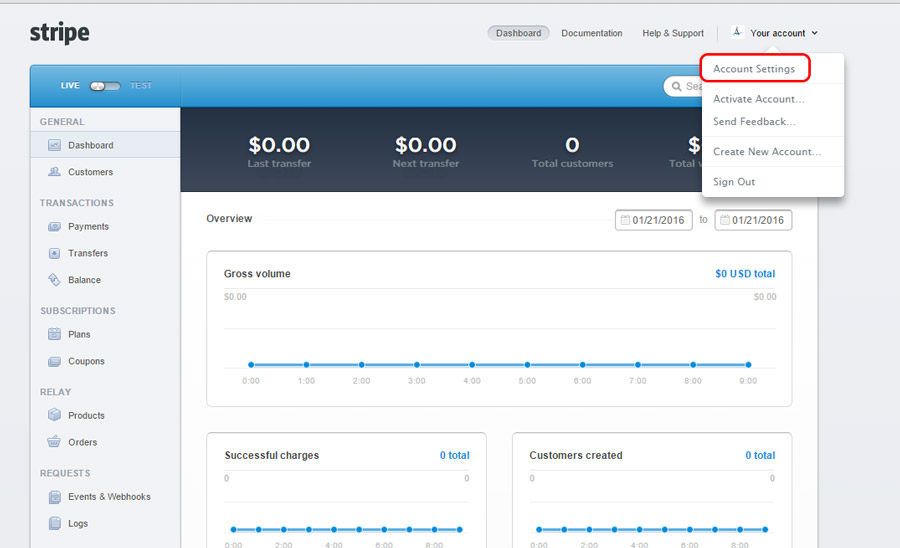Toggle the Live/Test mode switch
The width and height of the screenshot is (900, 548).
tap(105, 86)
